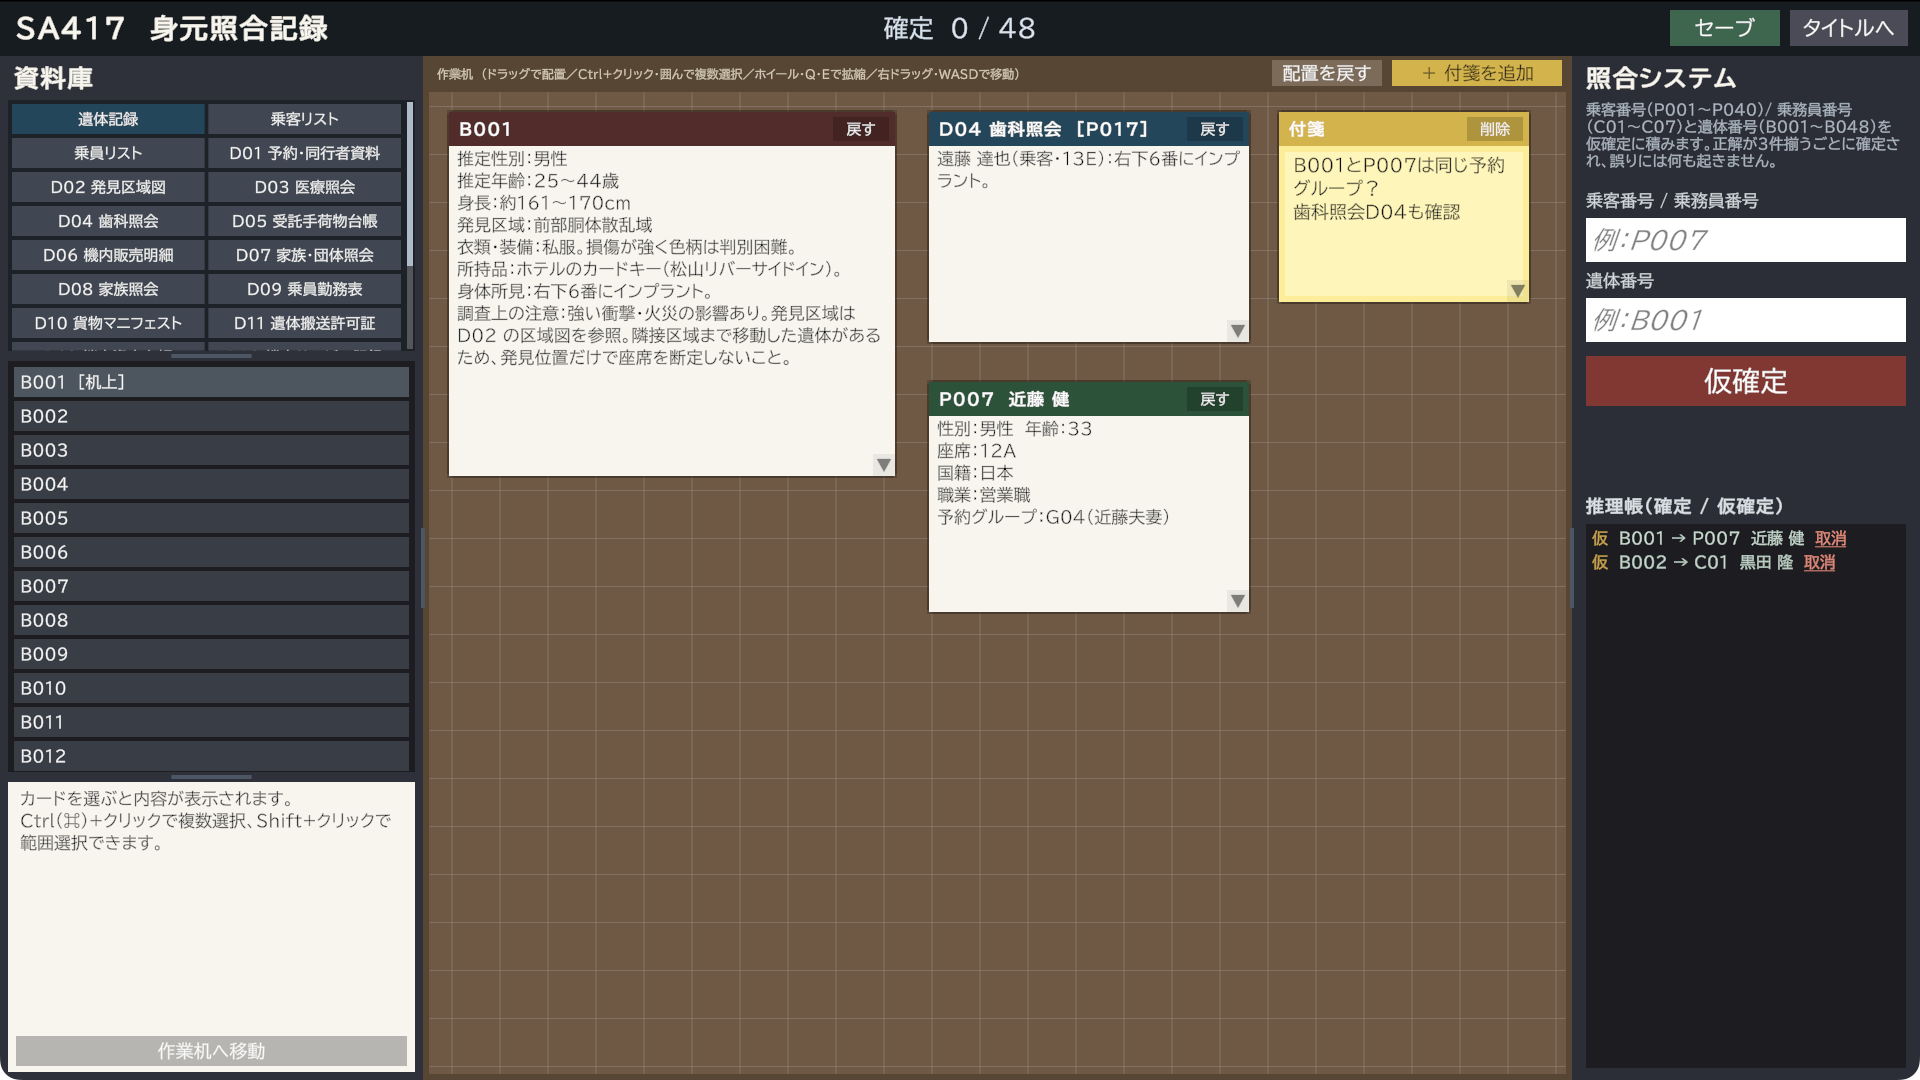1920x1080 pixels.
Task: Expand the D04 歯科照会 card's arrow
Action: point(1237,331)
